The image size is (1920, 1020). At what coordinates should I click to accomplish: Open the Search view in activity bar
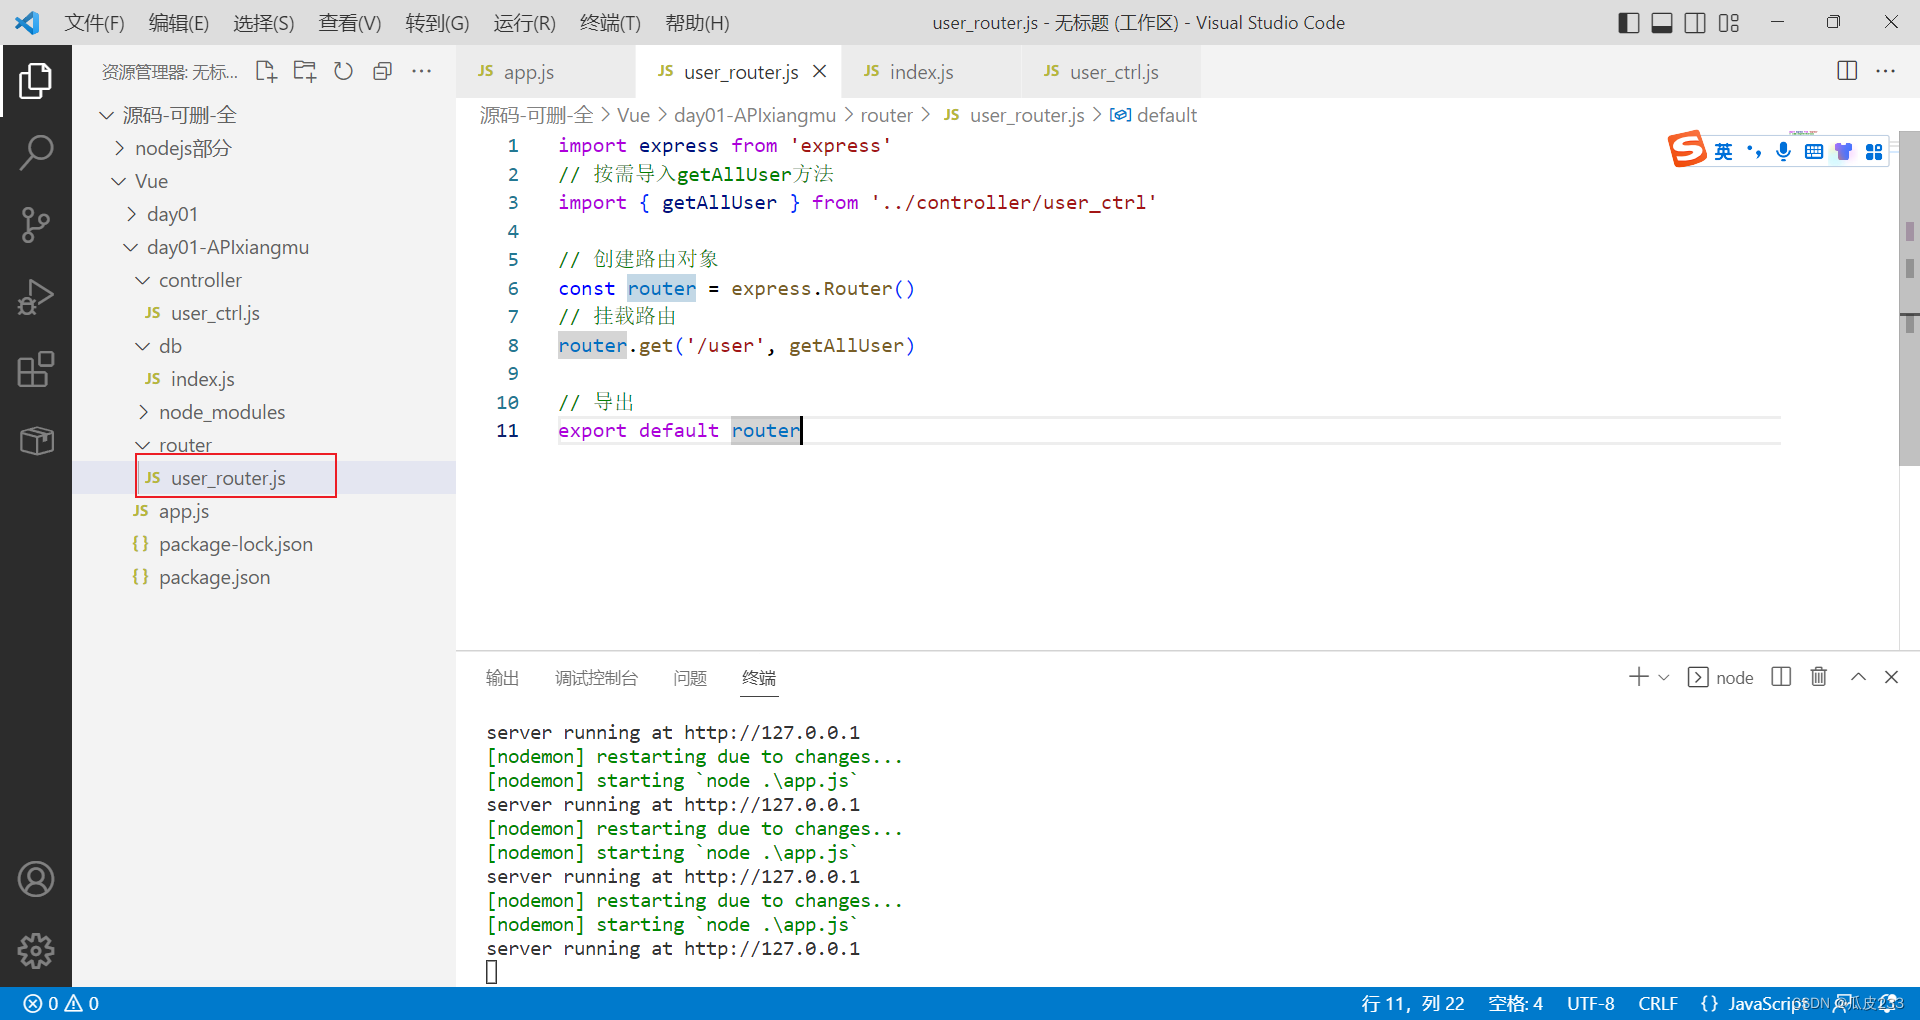pyautogui.click(x=36, y=153)
